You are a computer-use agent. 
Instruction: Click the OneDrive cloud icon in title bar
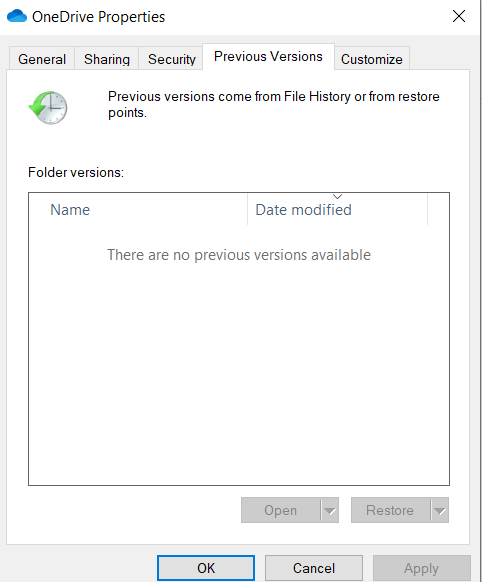click(x=17, y=16)
